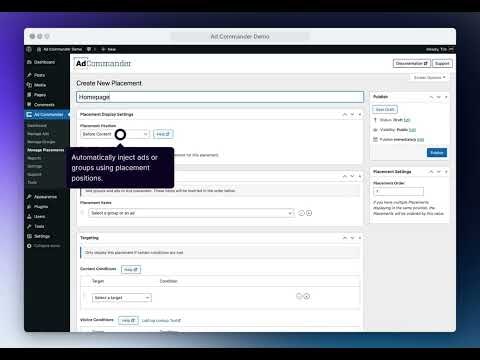The height and width of the screenshot is (360, 480).
Task: Open Manage Placements submenu item
Action: click(46, 150)
